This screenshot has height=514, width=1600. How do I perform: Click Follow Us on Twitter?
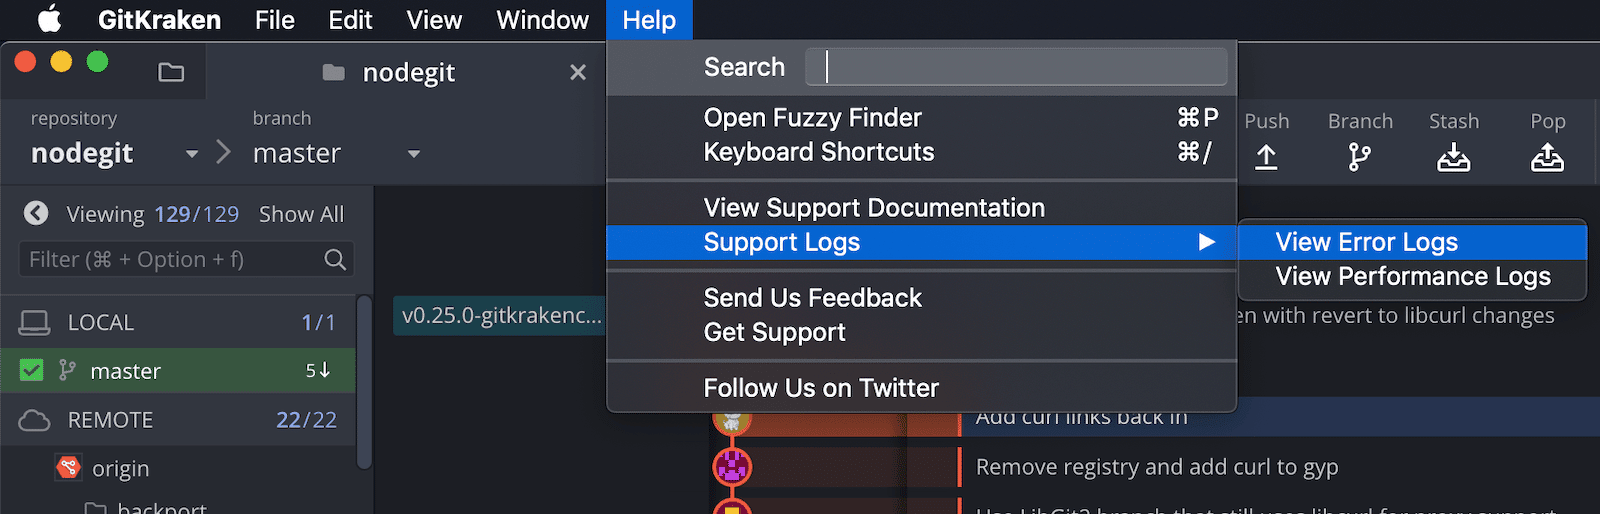click(820, 388)
